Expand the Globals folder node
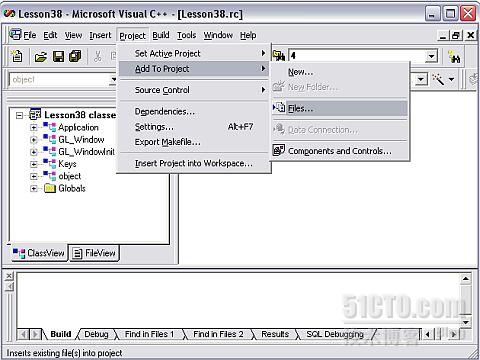 (x=33, y=189)
